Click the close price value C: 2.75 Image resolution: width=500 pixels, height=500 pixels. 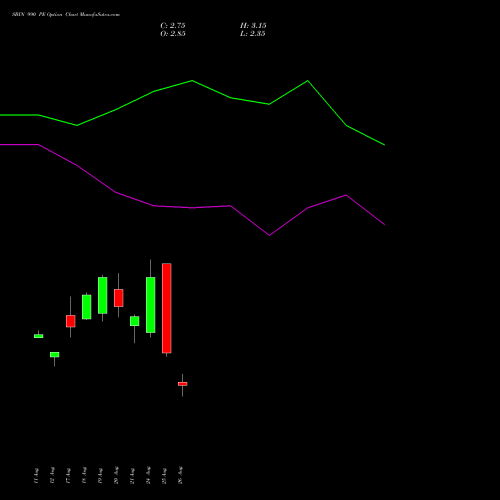tap(173, 26)
